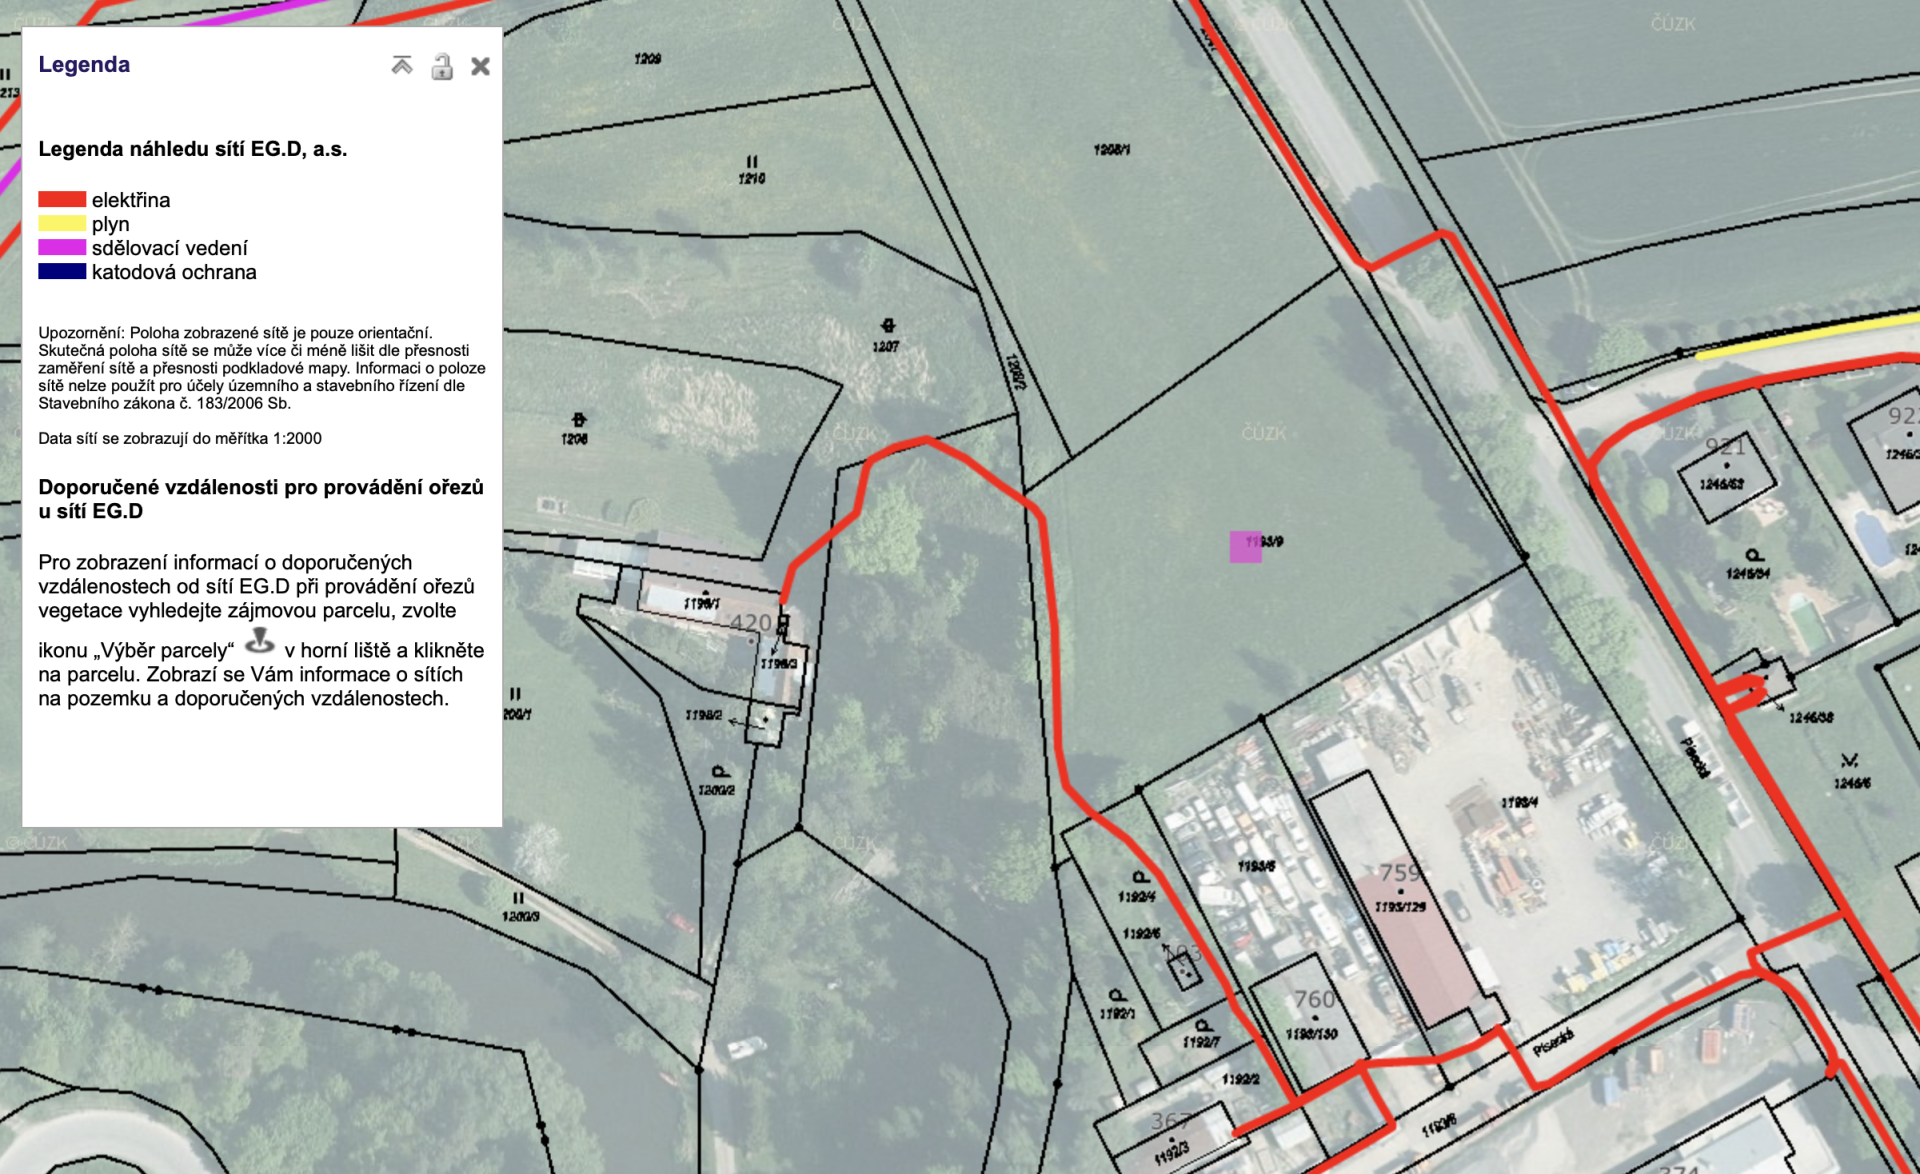Click parcel label 1210 on the map
The image size is (1920, 1174).
point(752,179)
